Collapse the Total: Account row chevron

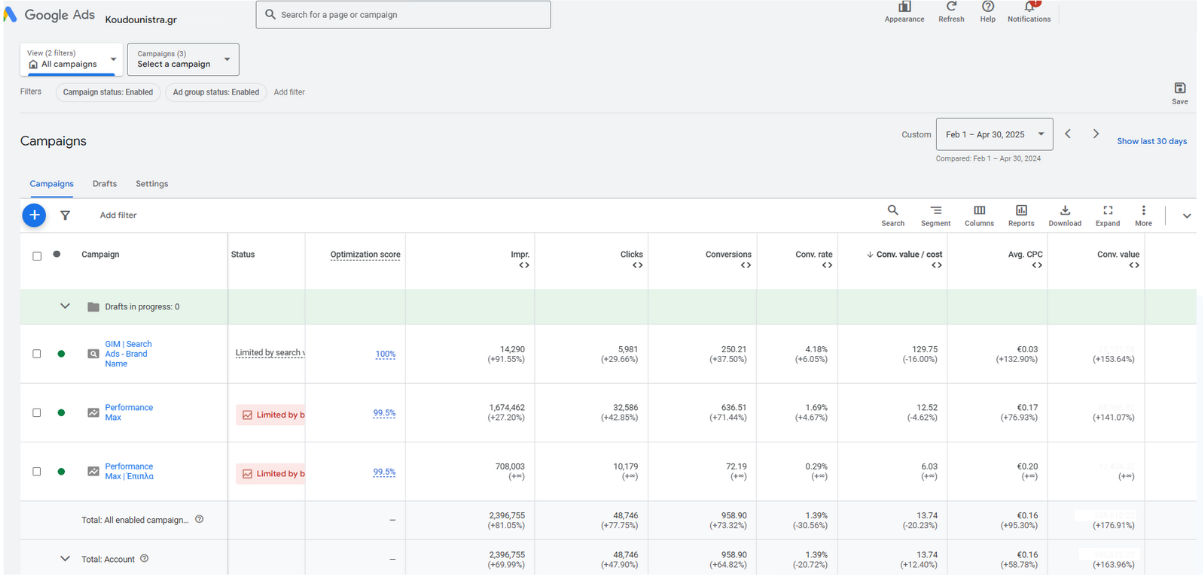[65, 559]
